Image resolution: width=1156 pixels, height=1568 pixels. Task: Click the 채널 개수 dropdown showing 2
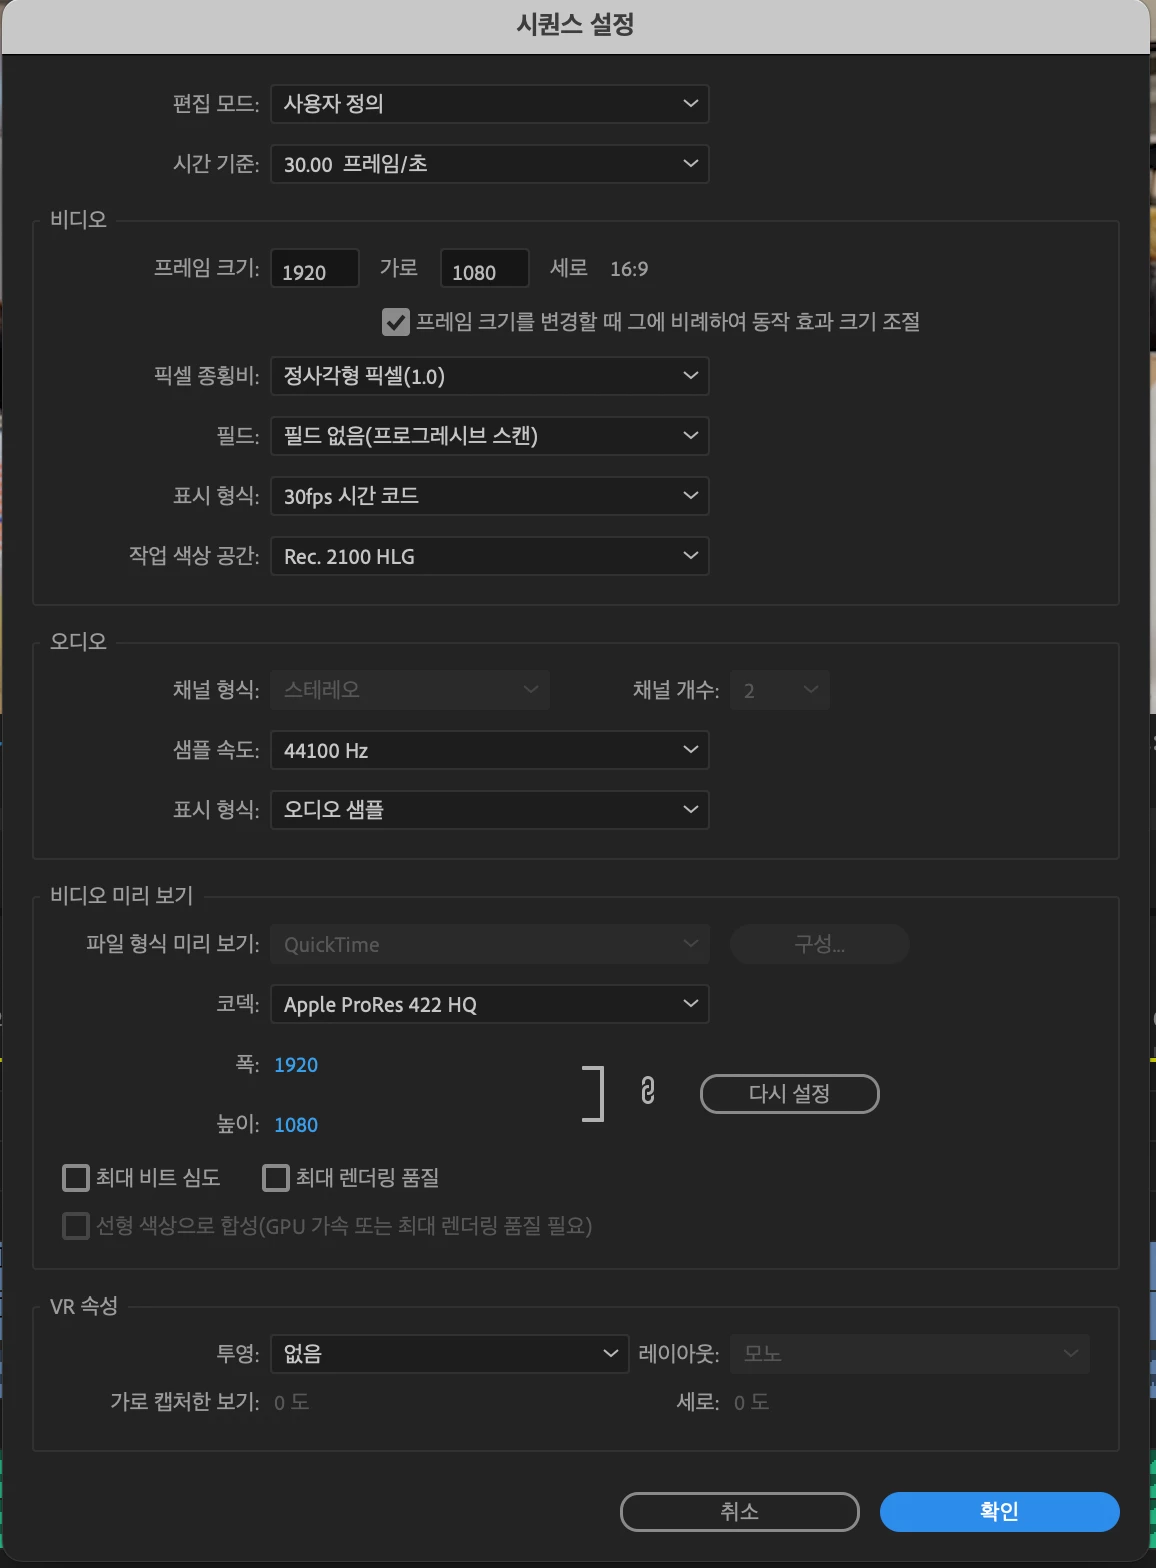coord(780,690)
